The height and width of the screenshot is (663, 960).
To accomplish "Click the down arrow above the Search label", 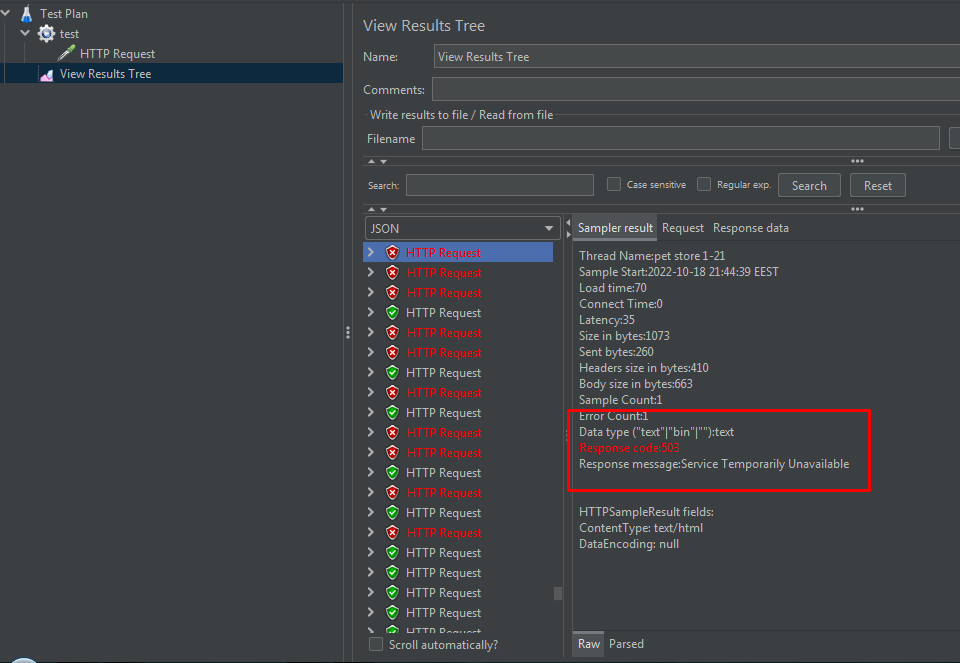I will click(x=383, y=162).
